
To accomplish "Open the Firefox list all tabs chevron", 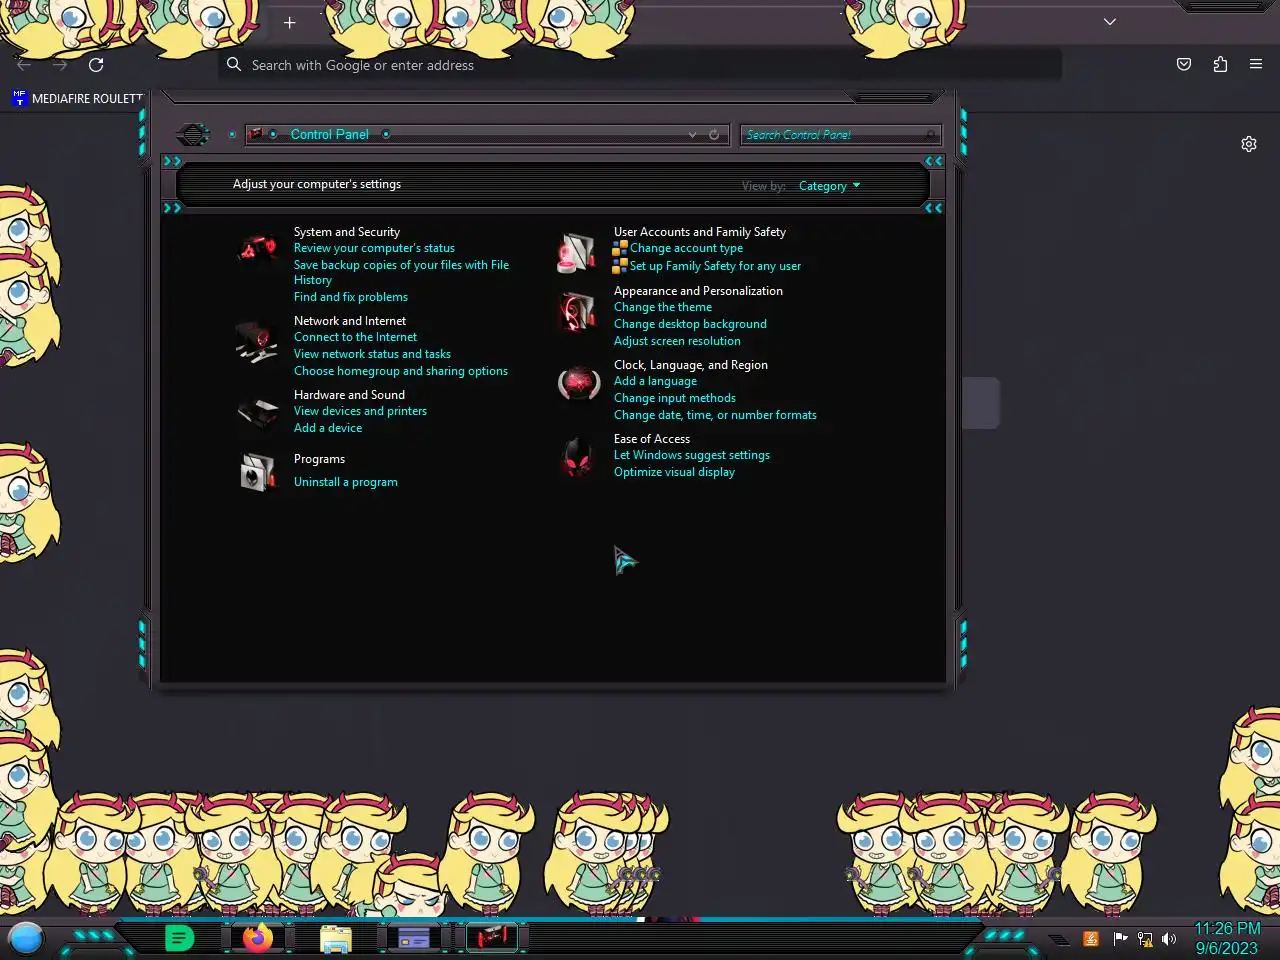I will tap(1110, 22).
